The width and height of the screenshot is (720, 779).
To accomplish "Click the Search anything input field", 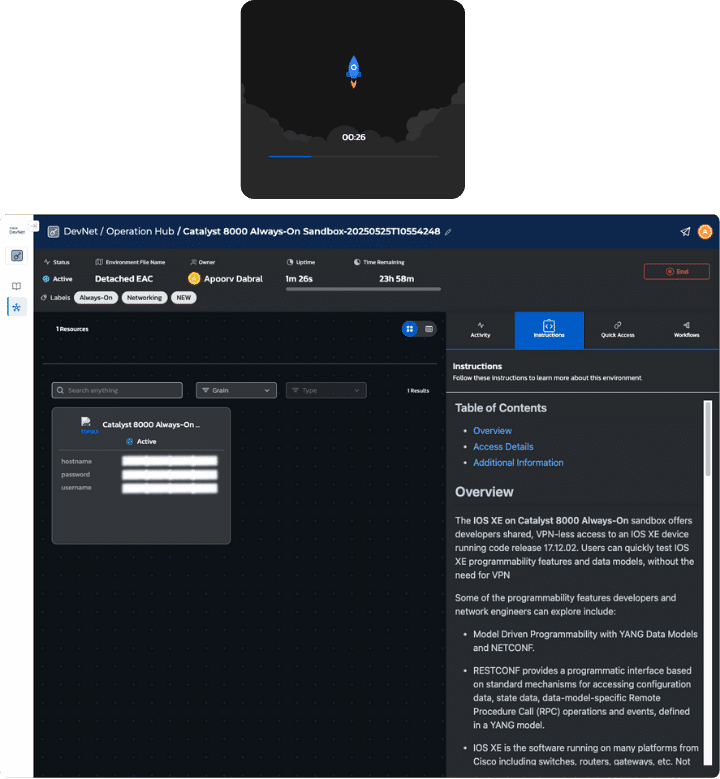I will pos(117,390).
